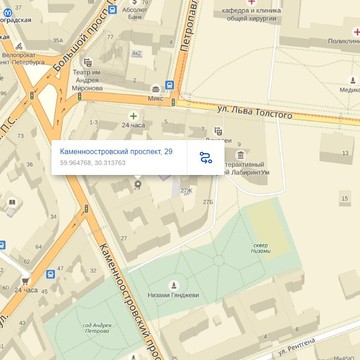Select the bus stop icon near building 47
The height and width of the screenshot is (360, 360).
point(51,274)
